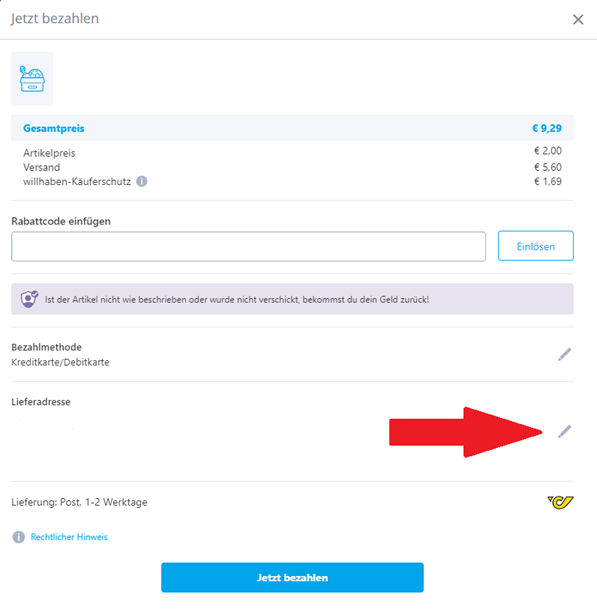Click the Kreditkarte/Debitkarte payment text
597x609 pixels.
[x=60, y=362]
